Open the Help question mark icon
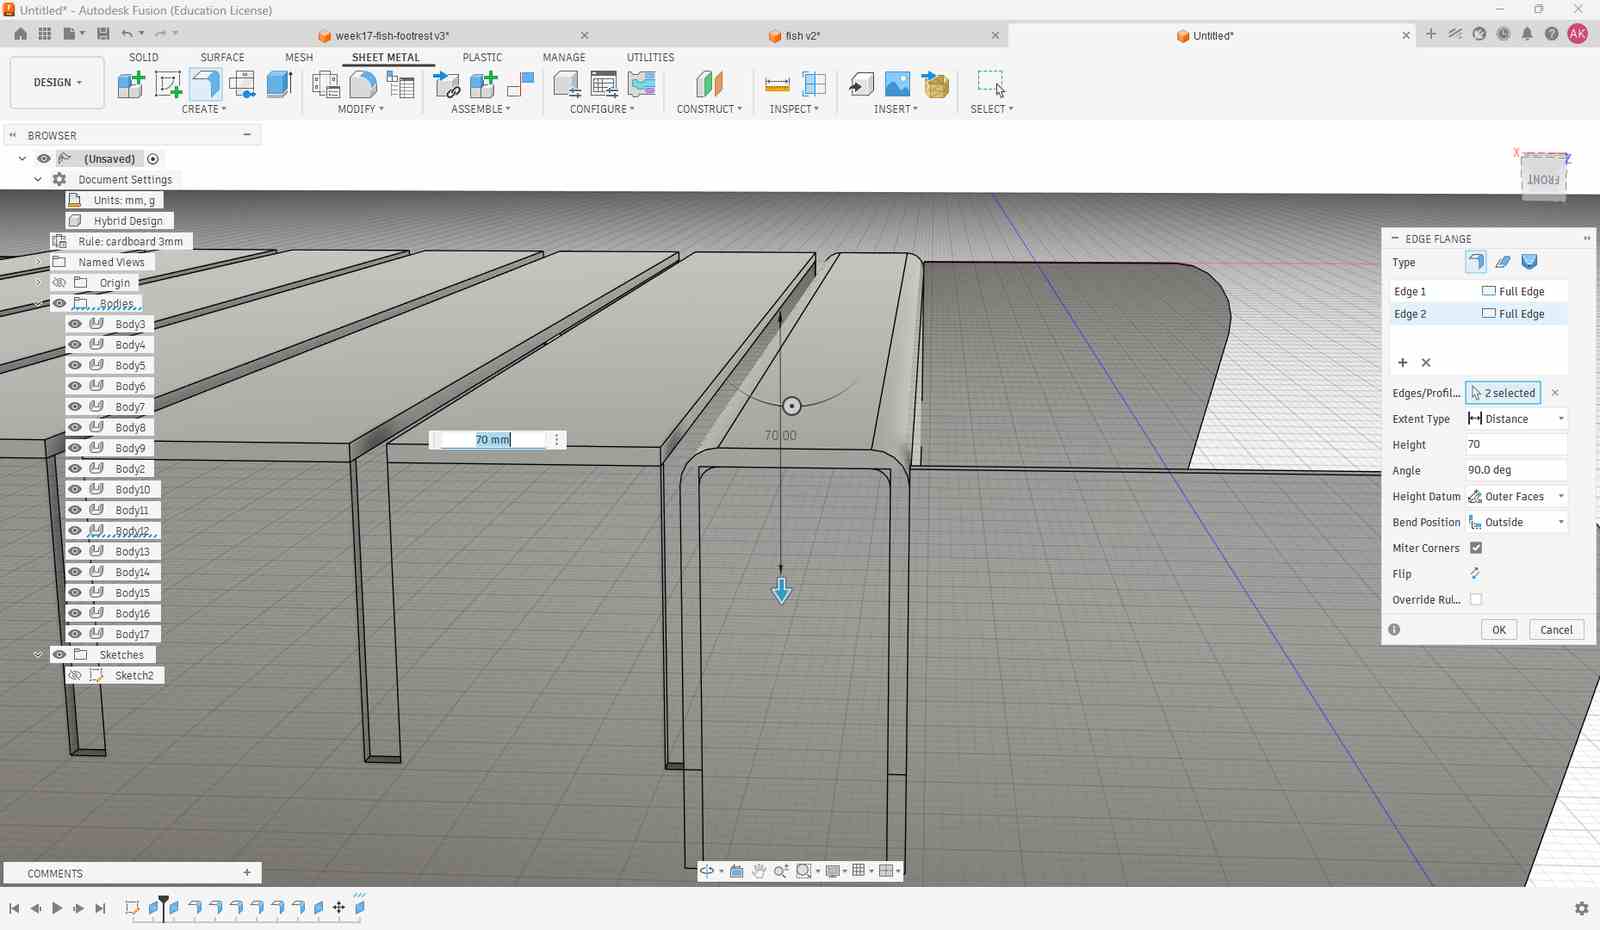The image size is (1600, 930). [x=1551, y=34]
